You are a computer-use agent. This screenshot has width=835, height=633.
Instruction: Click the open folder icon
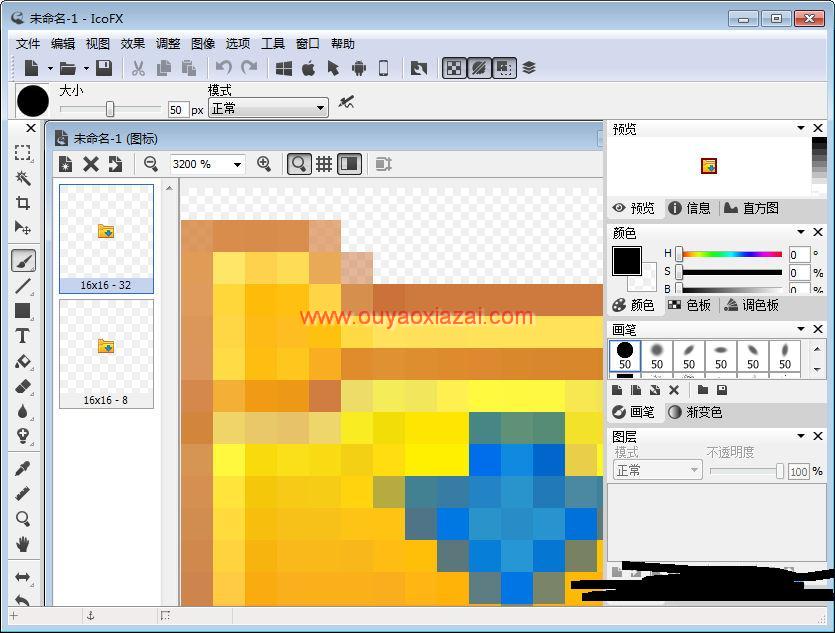(x=67, y=68)
